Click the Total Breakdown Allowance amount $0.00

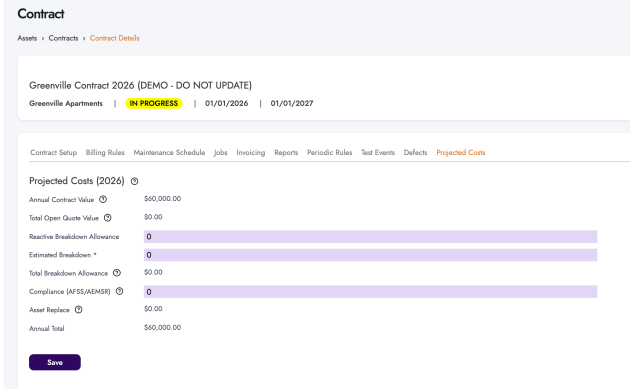tap(153, 272)
